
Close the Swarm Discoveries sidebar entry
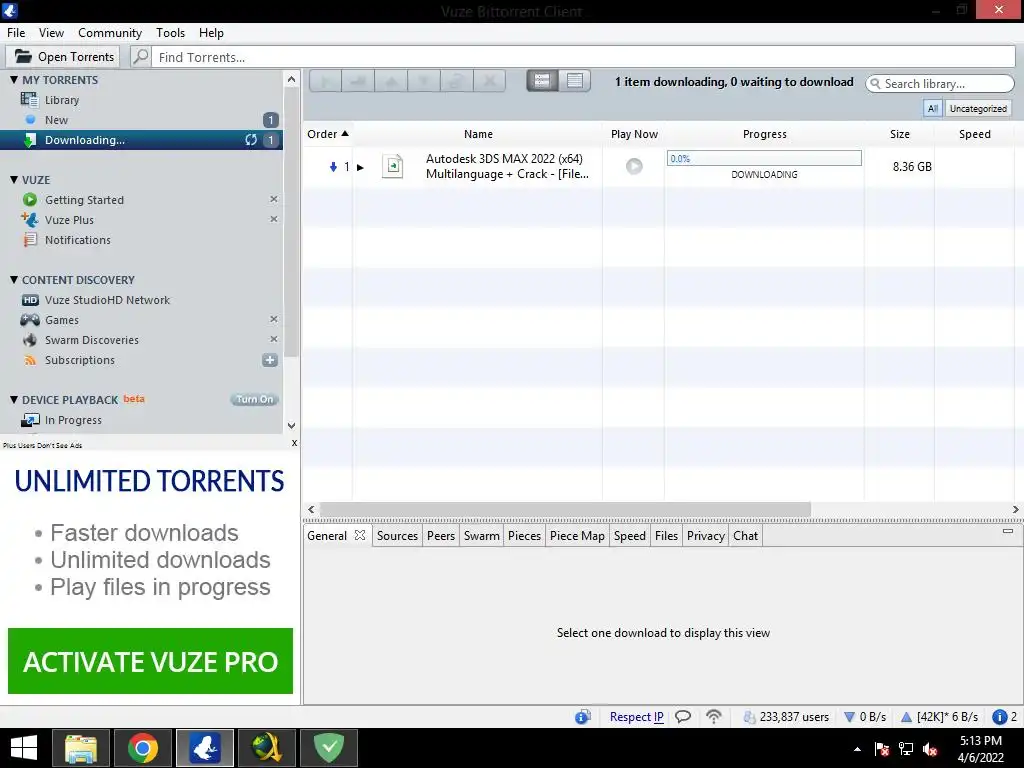[274, 339]
